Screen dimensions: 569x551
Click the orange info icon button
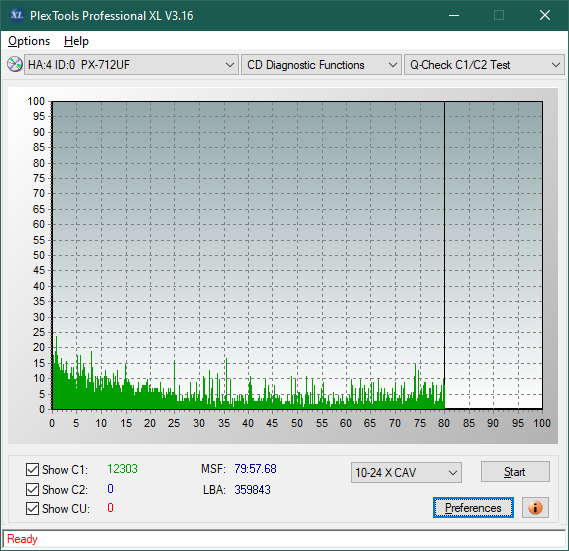(535, 507)
